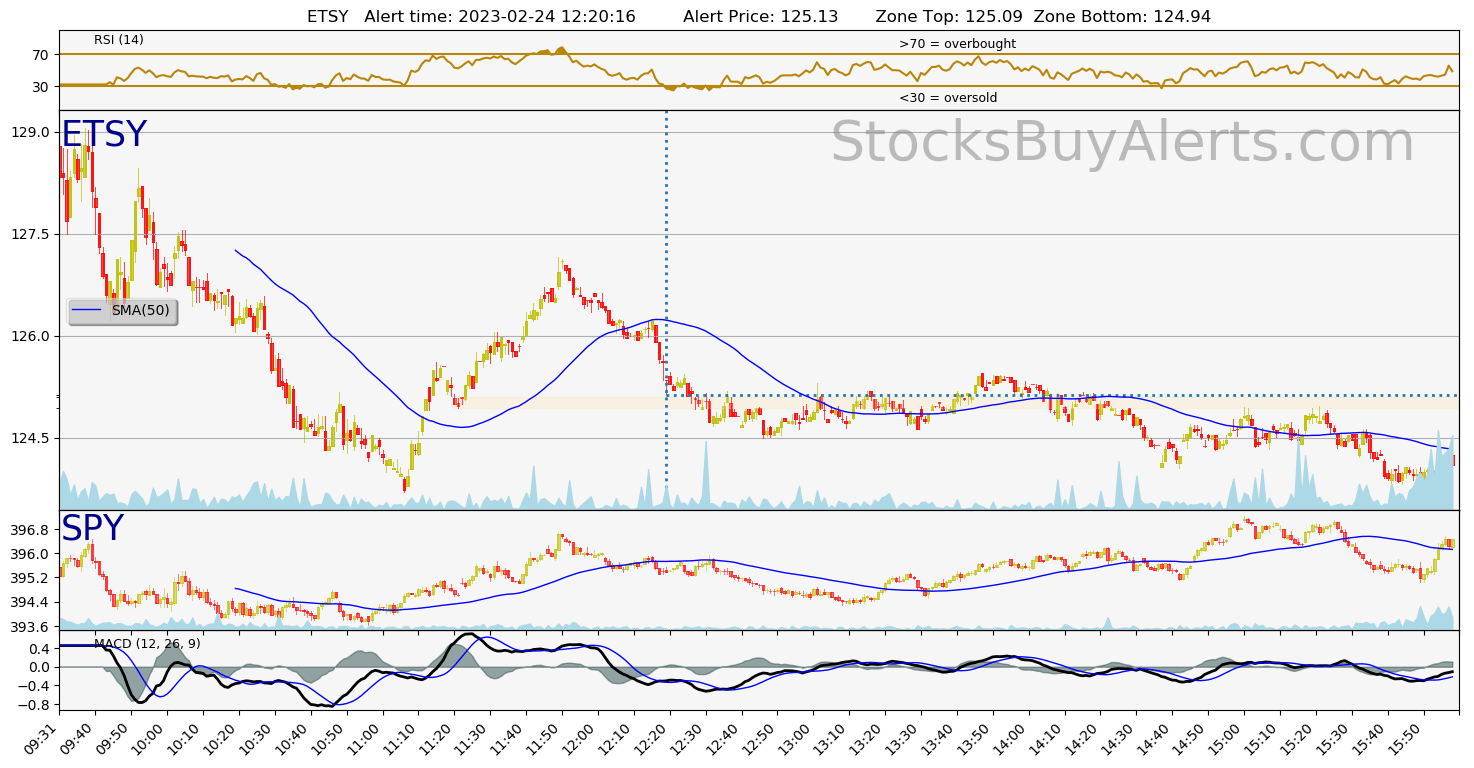Viewport: 1474px width, 768px height.
Task: Click the RSI 30 axis label
Action: (x=41, y=86)
